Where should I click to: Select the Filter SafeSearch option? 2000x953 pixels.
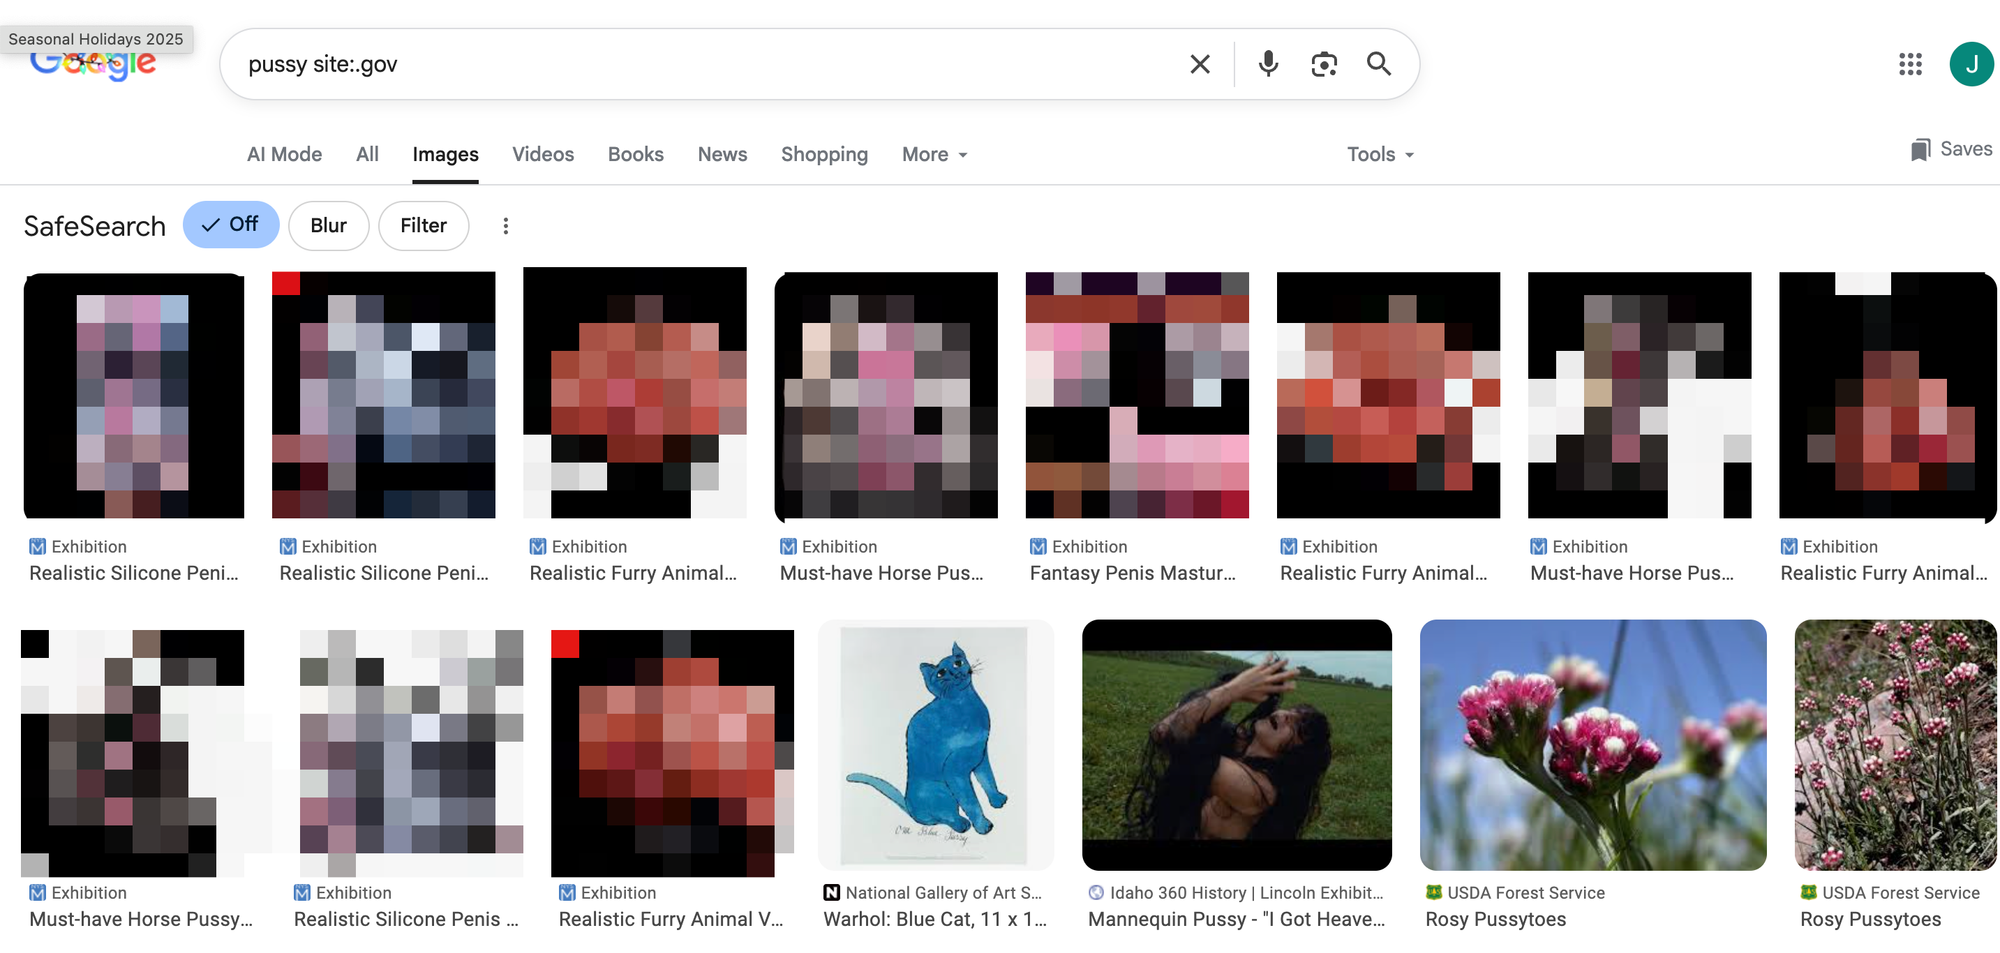pos(423,225)
